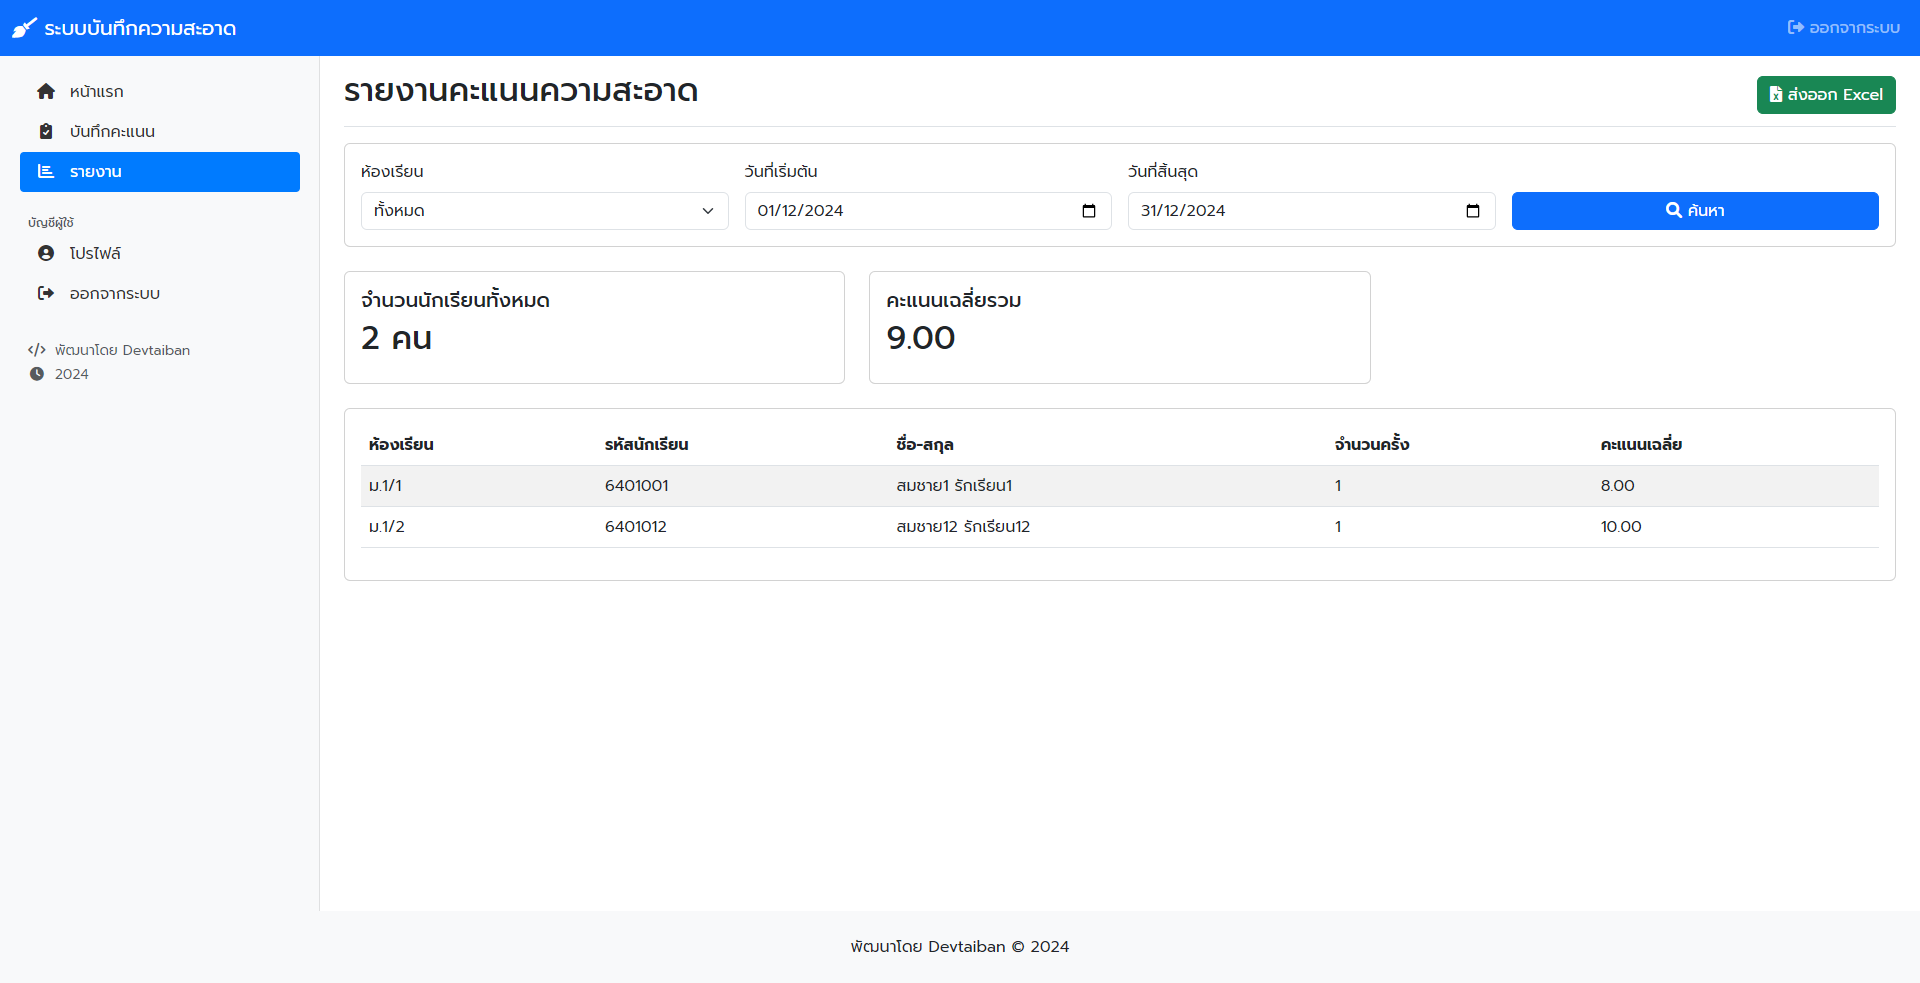Select โปรไฟล์ in the sidebar
The width and height of the screenshot is (1920, 983).
click(95, 254)
